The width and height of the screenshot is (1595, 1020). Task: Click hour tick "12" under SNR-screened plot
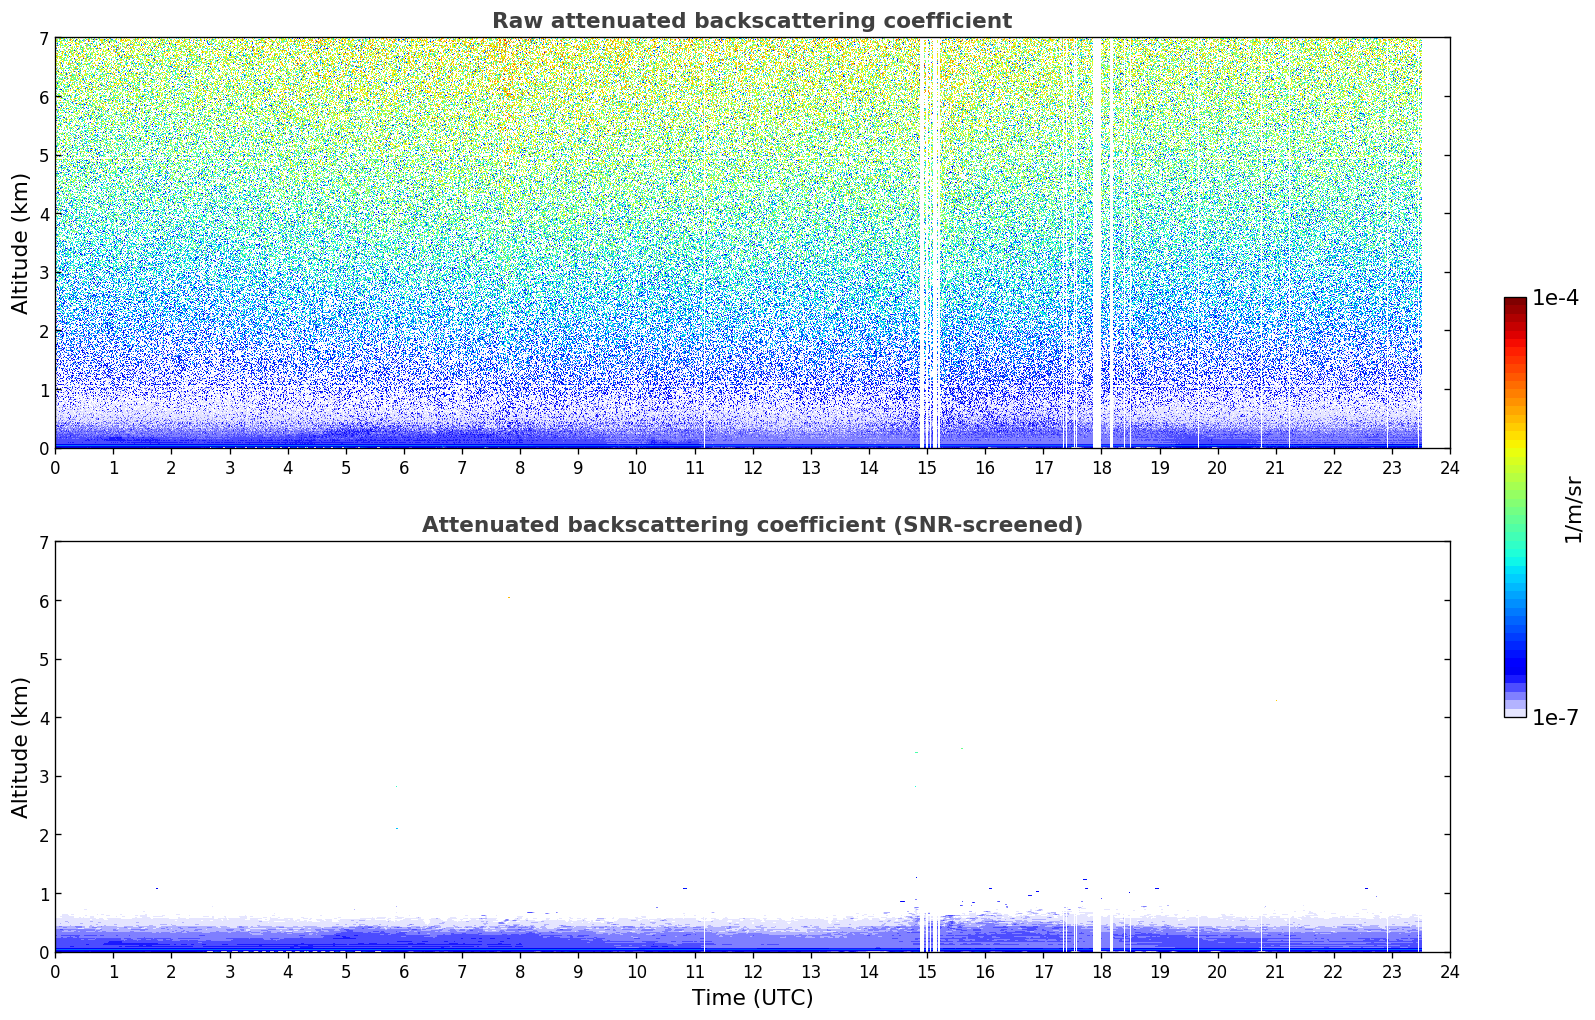coord(752,971)
